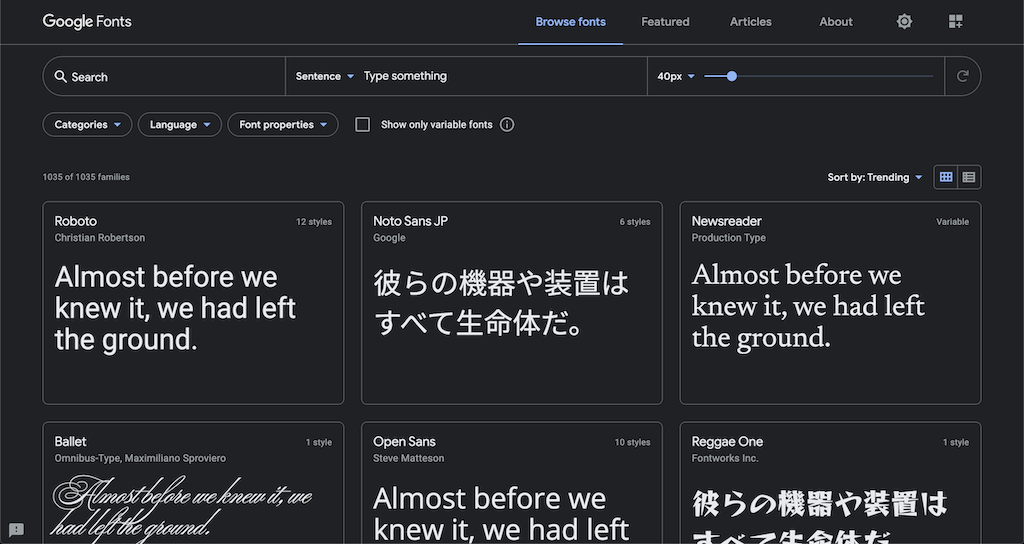Toggle the light/dark theme icon
1024x544 pixels.
pyautogui.click(x=904, y=22)
